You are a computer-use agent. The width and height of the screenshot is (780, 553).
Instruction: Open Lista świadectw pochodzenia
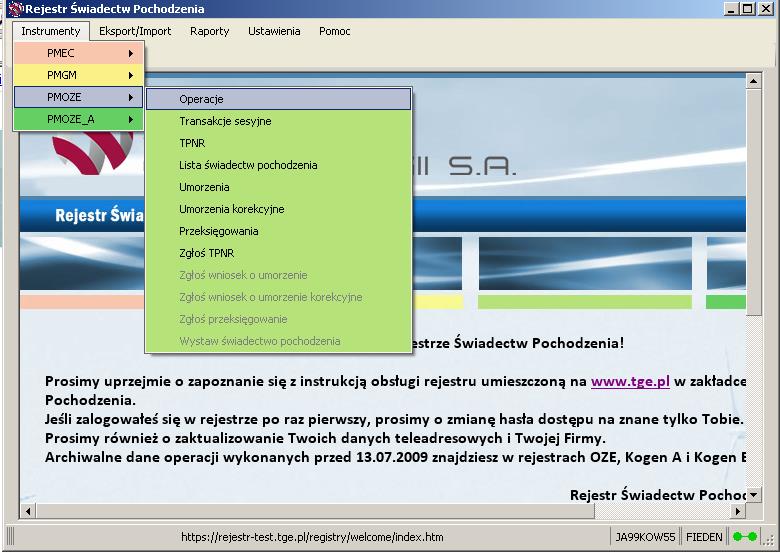pos(279,165)
